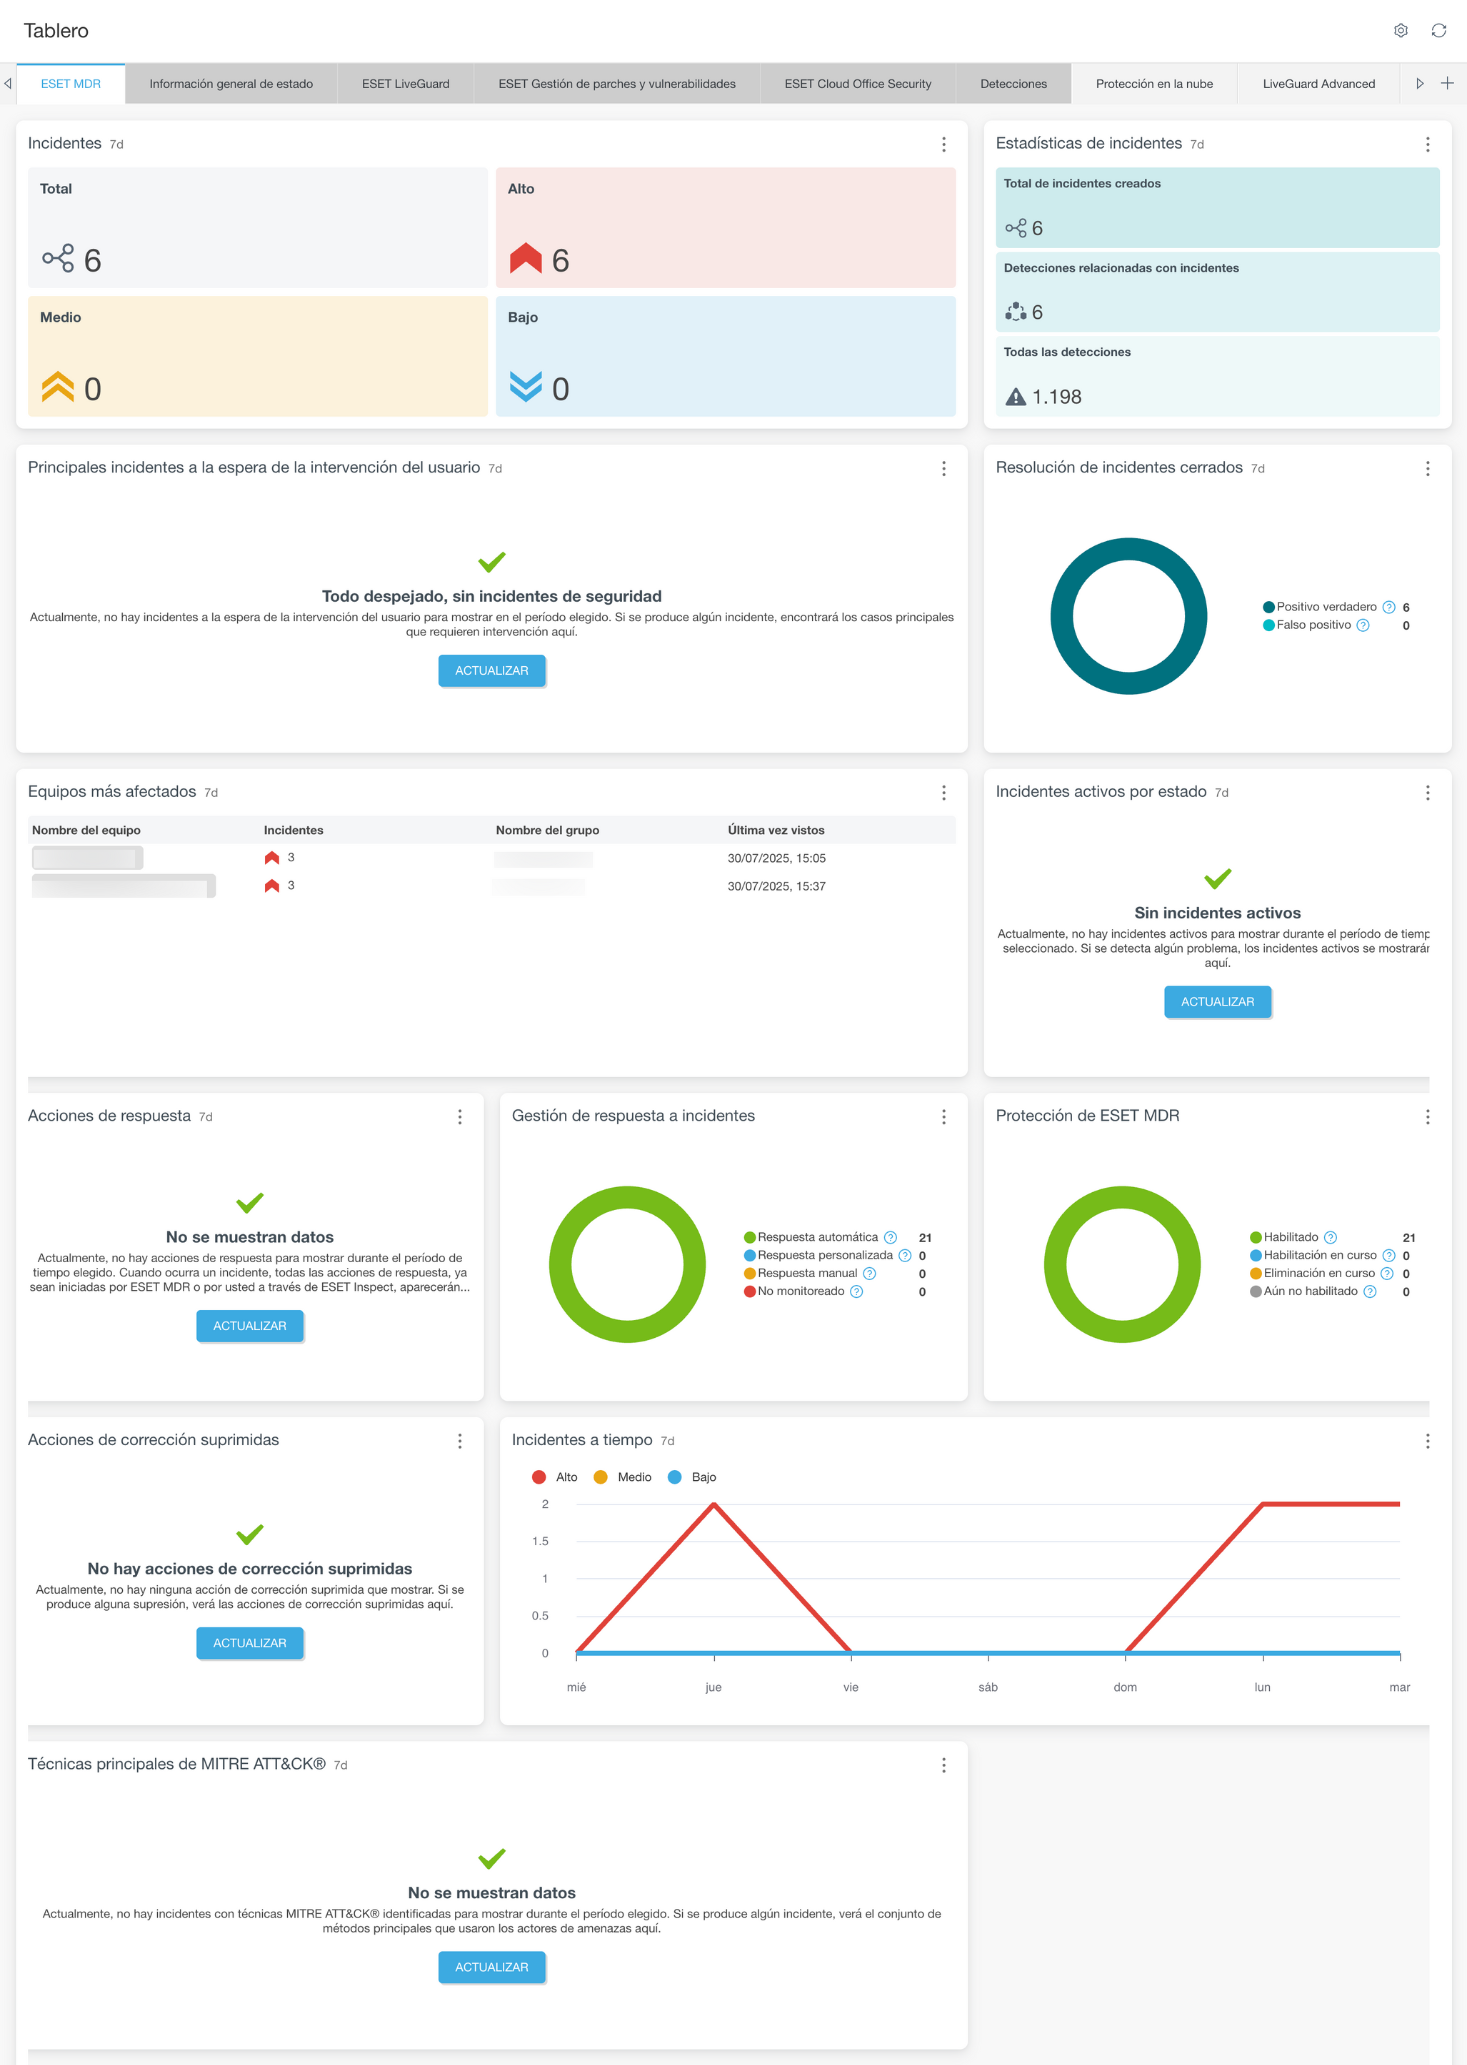
Task: Click ACTUALIZAR under Acciones de respuesta
Action: pos(249,1326)
